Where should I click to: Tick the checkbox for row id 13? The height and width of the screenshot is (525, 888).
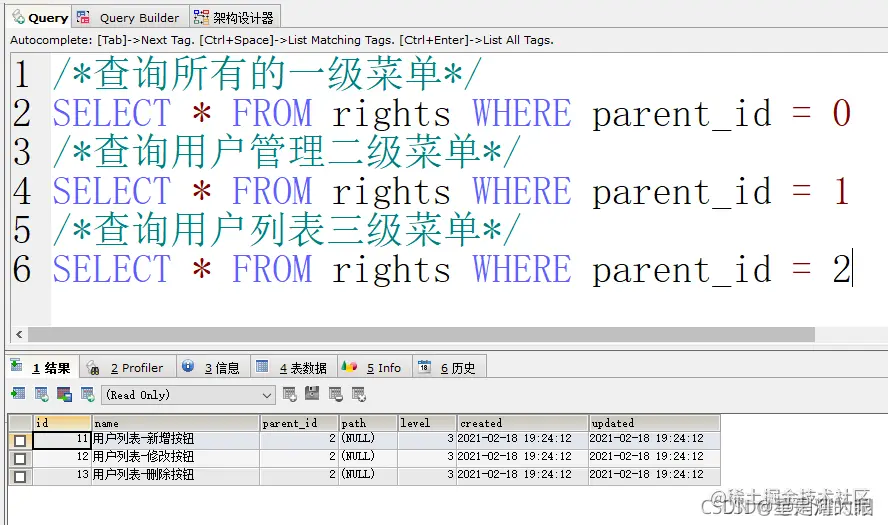[x=20, y=476]
